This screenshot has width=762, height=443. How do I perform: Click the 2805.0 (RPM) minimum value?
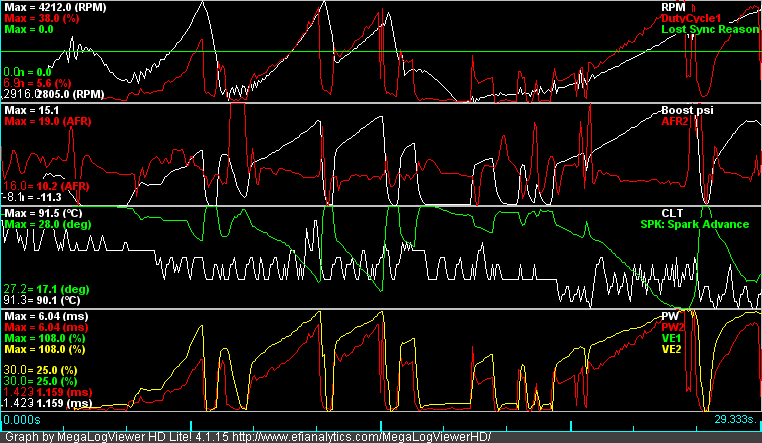(68, 94)
